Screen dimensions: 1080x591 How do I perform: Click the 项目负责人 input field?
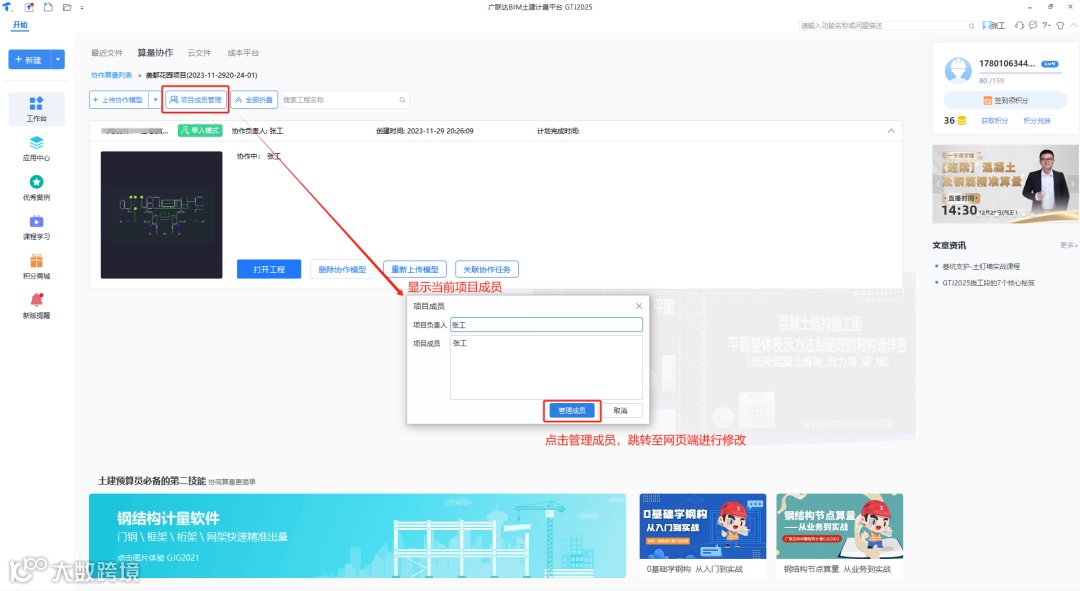click(x=546, y=324)
